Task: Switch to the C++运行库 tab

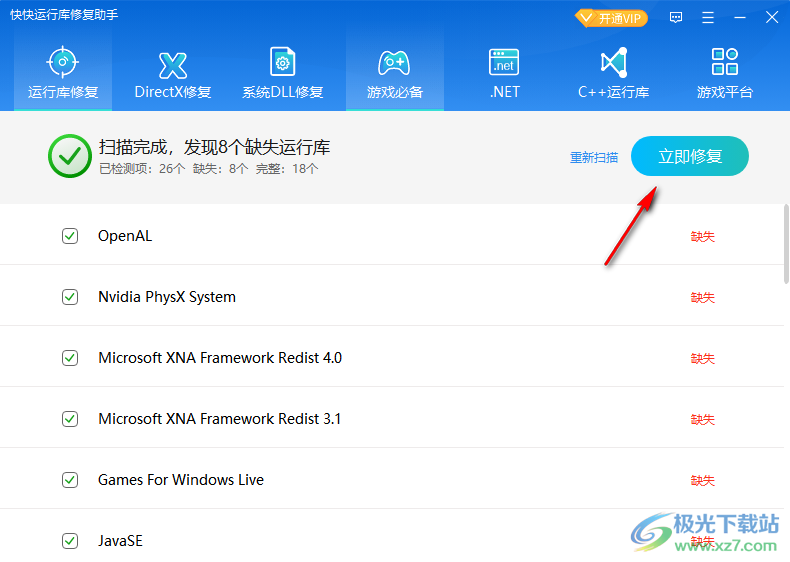Action: (614, 72)
